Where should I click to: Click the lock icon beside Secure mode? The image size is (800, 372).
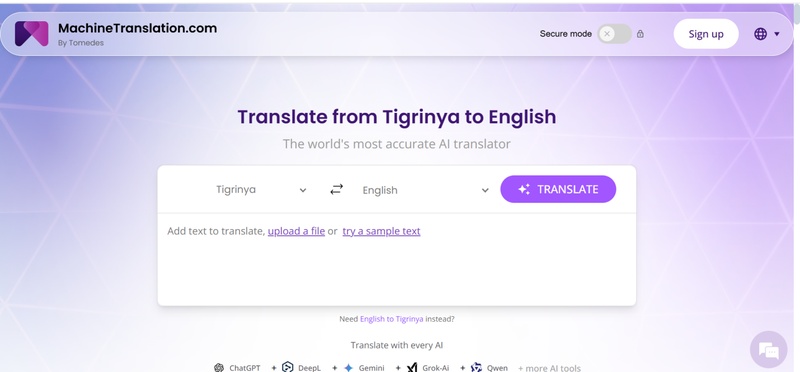pyautogui.click(x=640, y=34)
